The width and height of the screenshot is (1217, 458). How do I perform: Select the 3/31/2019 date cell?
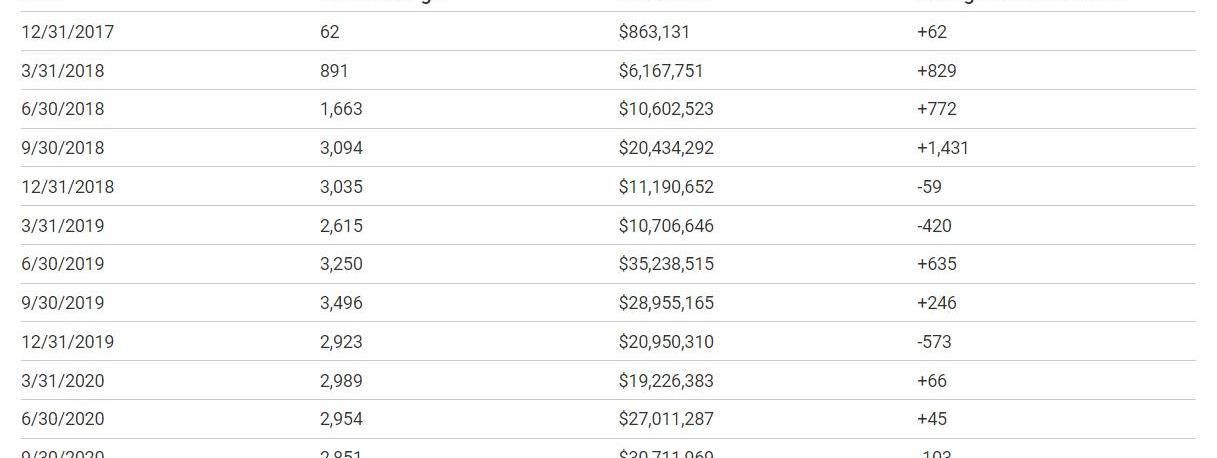(62, 226)
